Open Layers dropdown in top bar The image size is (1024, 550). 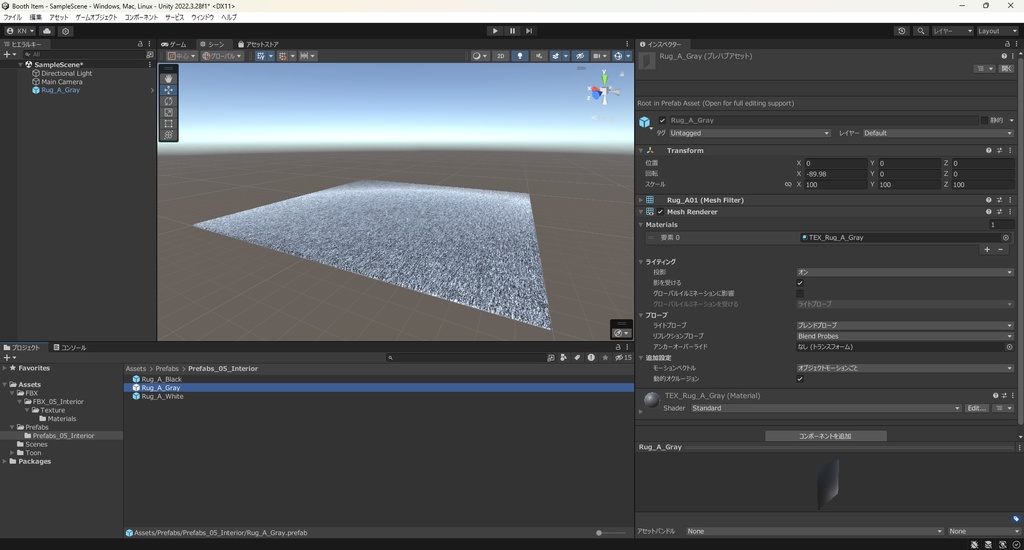pyautogui.click(x=952, y=31)
